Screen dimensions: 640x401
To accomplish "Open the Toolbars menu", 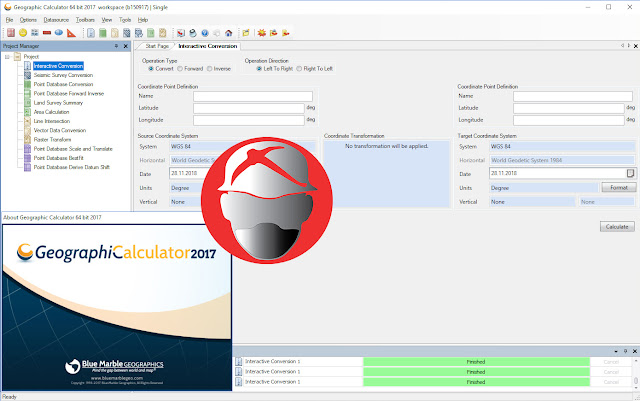I will [x=85, y=20].
